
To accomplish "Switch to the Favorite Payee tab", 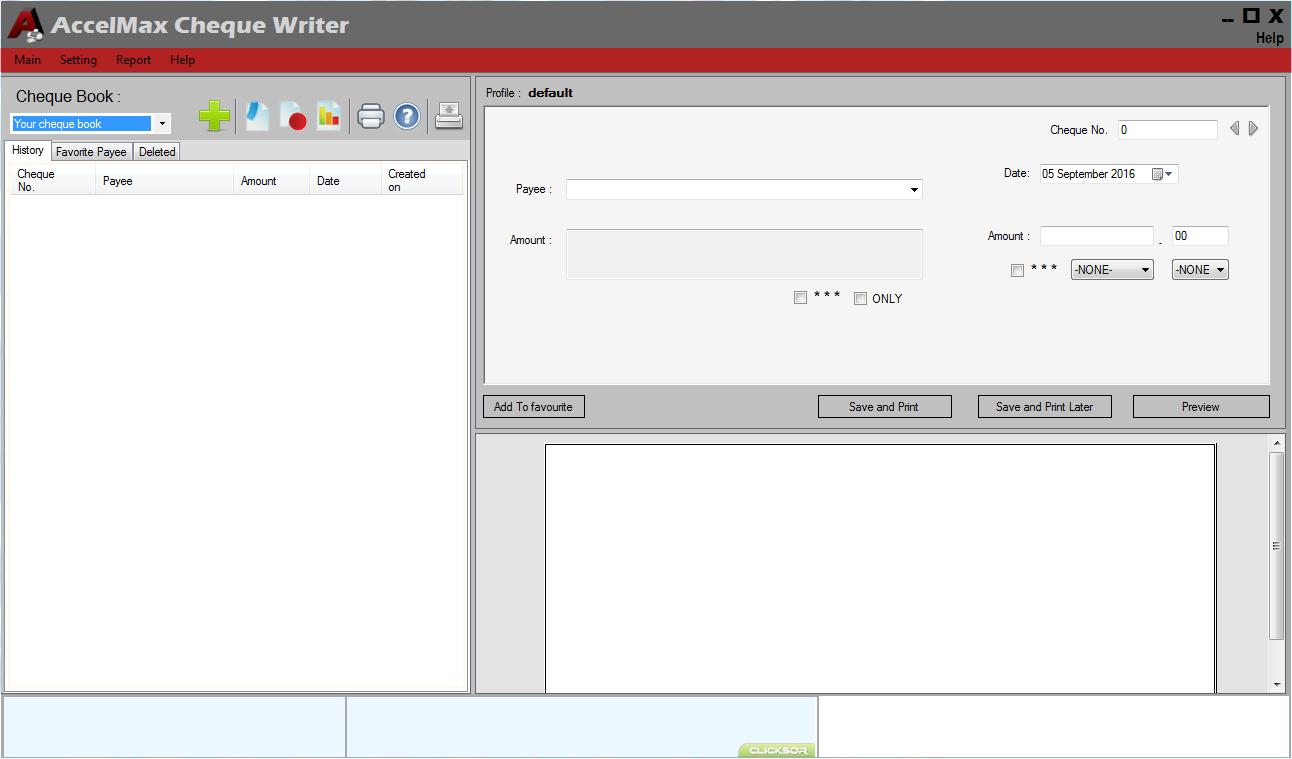I will [x=91, y=151].
